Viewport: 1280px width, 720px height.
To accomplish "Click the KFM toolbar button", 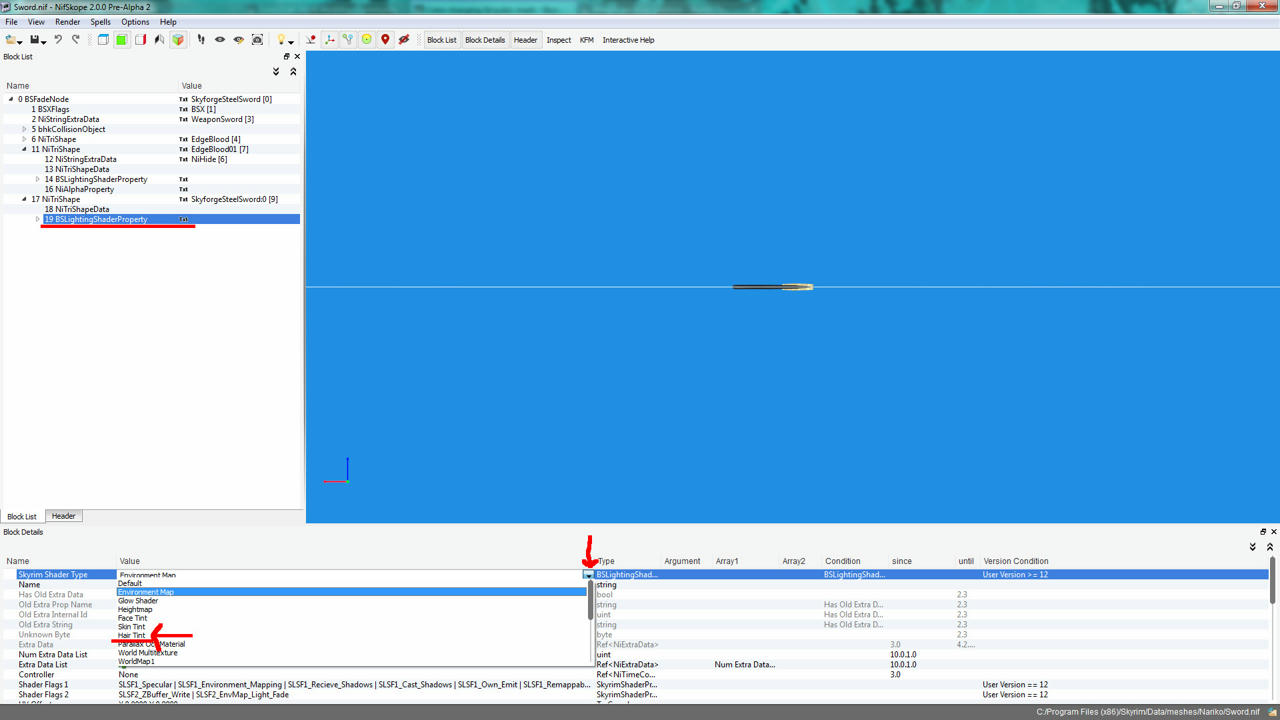I will [587, 40].
